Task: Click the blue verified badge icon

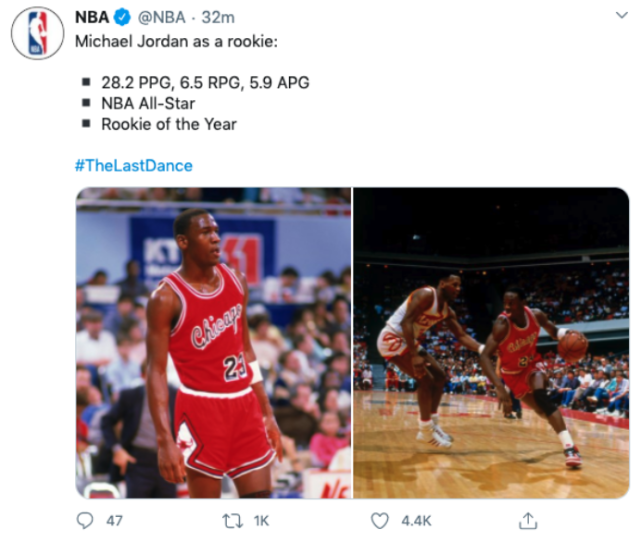Action: (122, 18)
